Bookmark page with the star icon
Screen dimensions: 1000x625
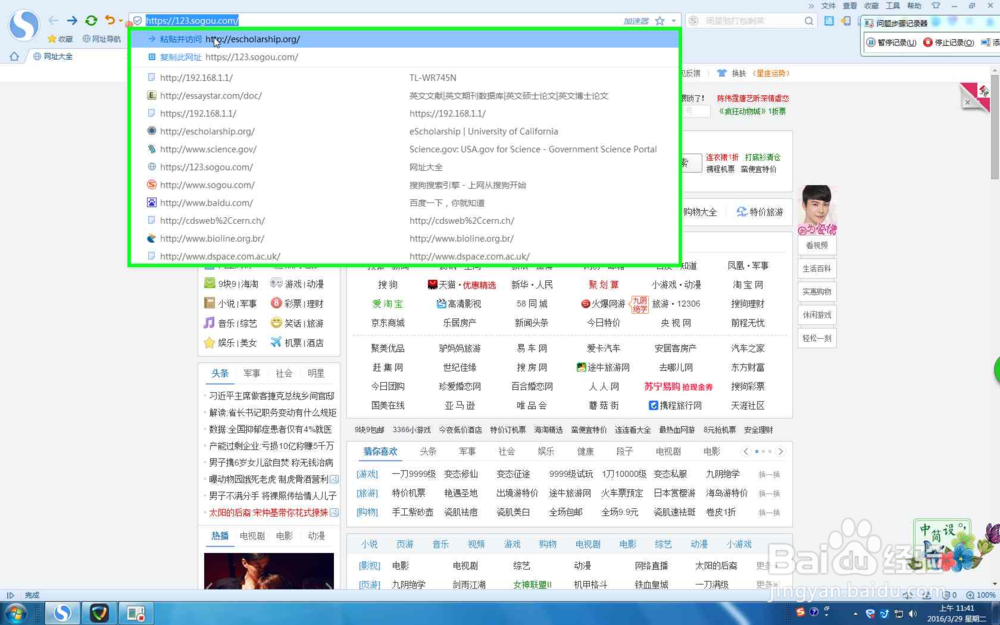tap(660, 21)
